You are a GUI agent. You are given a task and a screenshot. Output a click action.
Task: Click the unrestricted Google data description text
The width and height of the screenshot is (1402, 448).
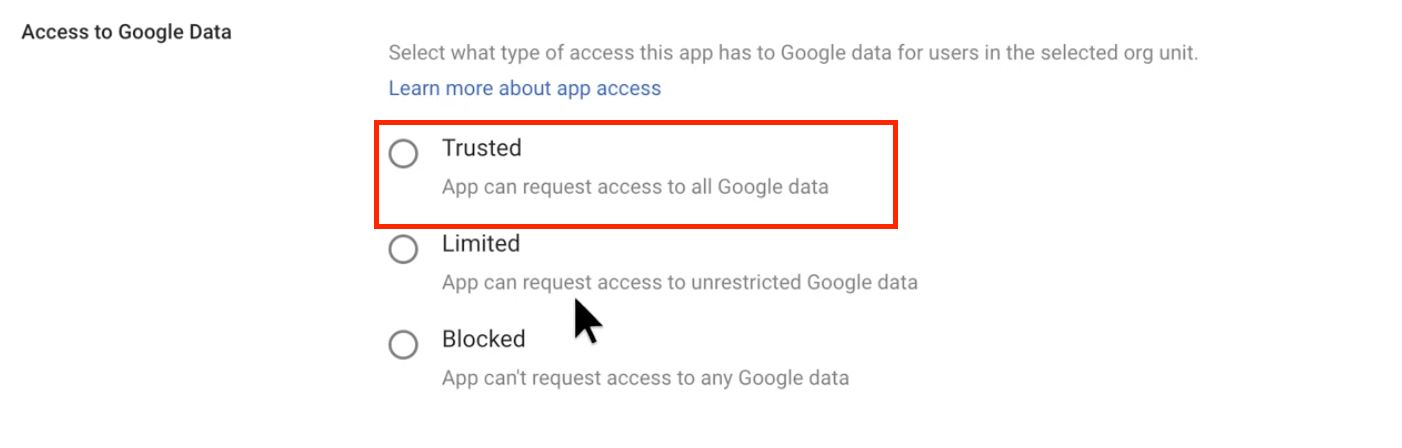coord(679,282)
